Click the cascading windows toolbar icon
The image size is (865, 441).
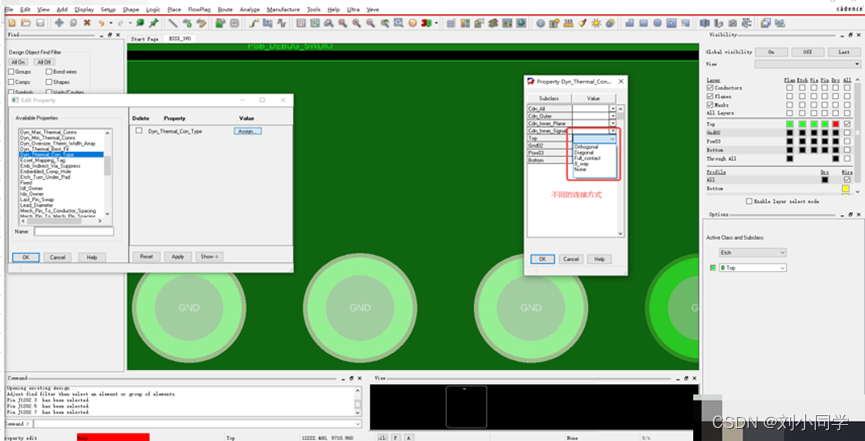click(766, 23)
